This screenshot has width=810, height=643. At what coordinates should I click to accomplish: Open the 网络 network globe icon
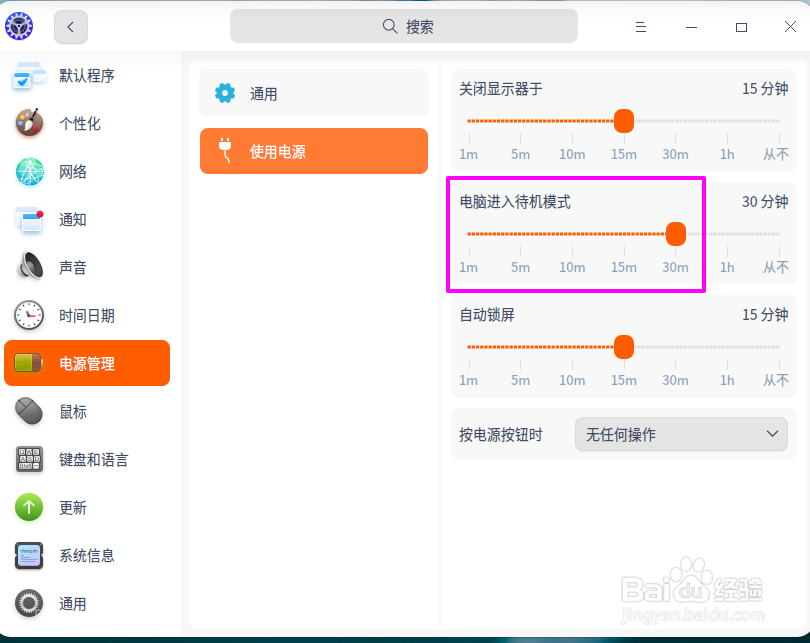click(29, 171)
